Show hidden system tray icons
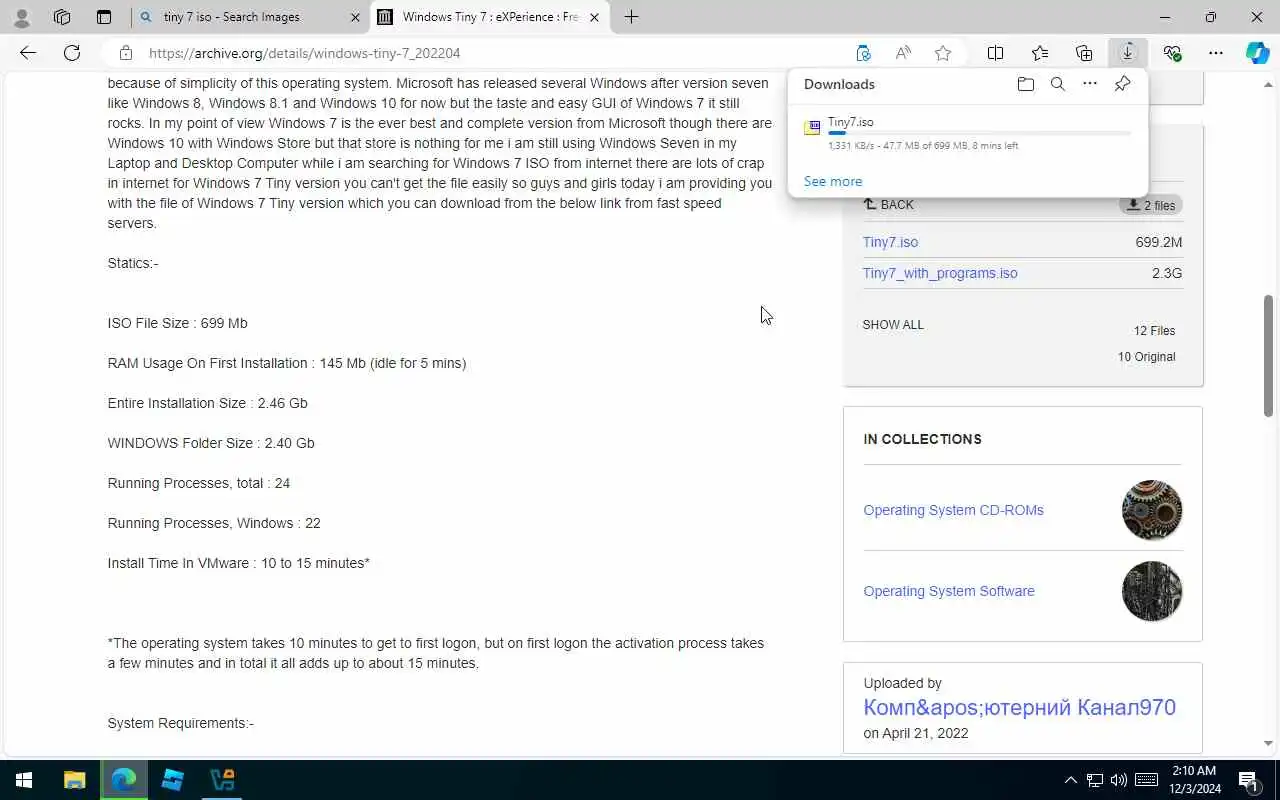The image size is (1280, 800). [x=1070, y=780]
